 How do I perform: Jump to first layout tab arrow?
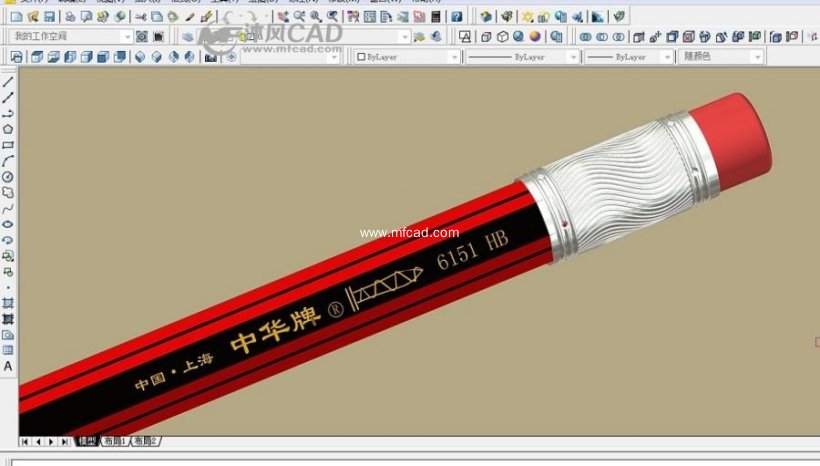pyautogui.click(x=25, y=442)
